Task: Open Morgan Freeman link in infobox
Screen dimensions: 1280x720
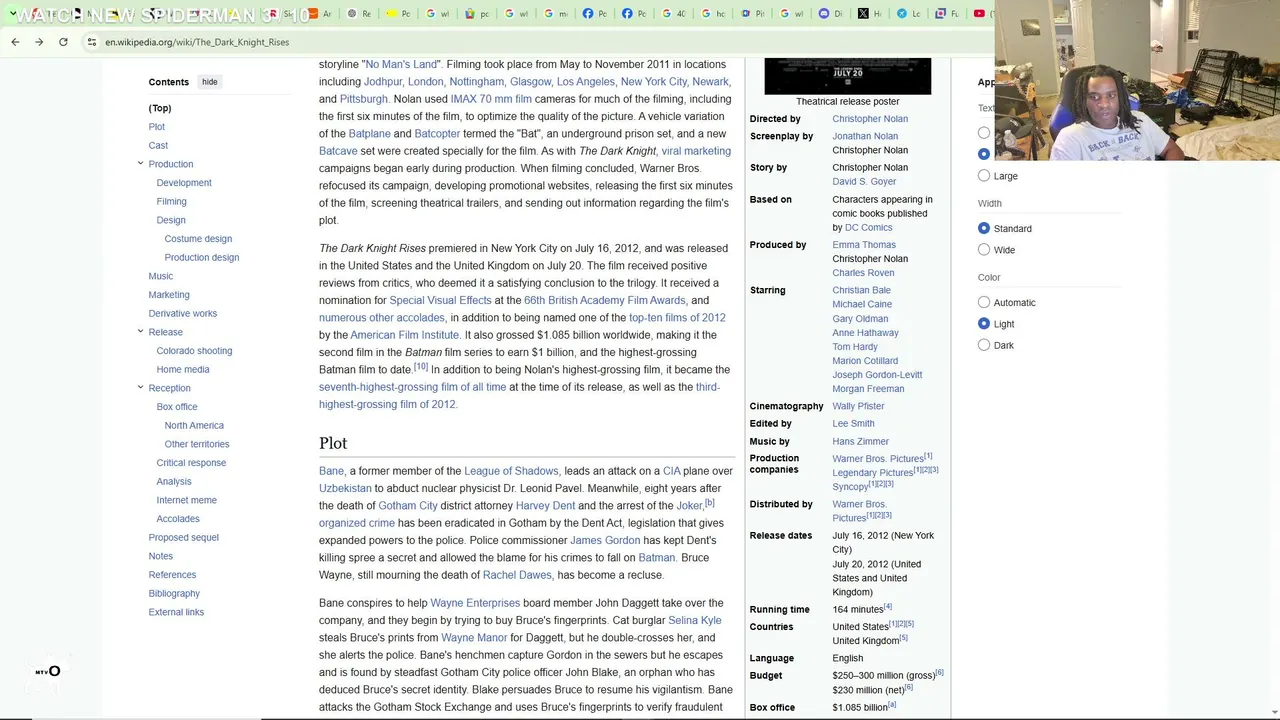Action: (868, 389)
